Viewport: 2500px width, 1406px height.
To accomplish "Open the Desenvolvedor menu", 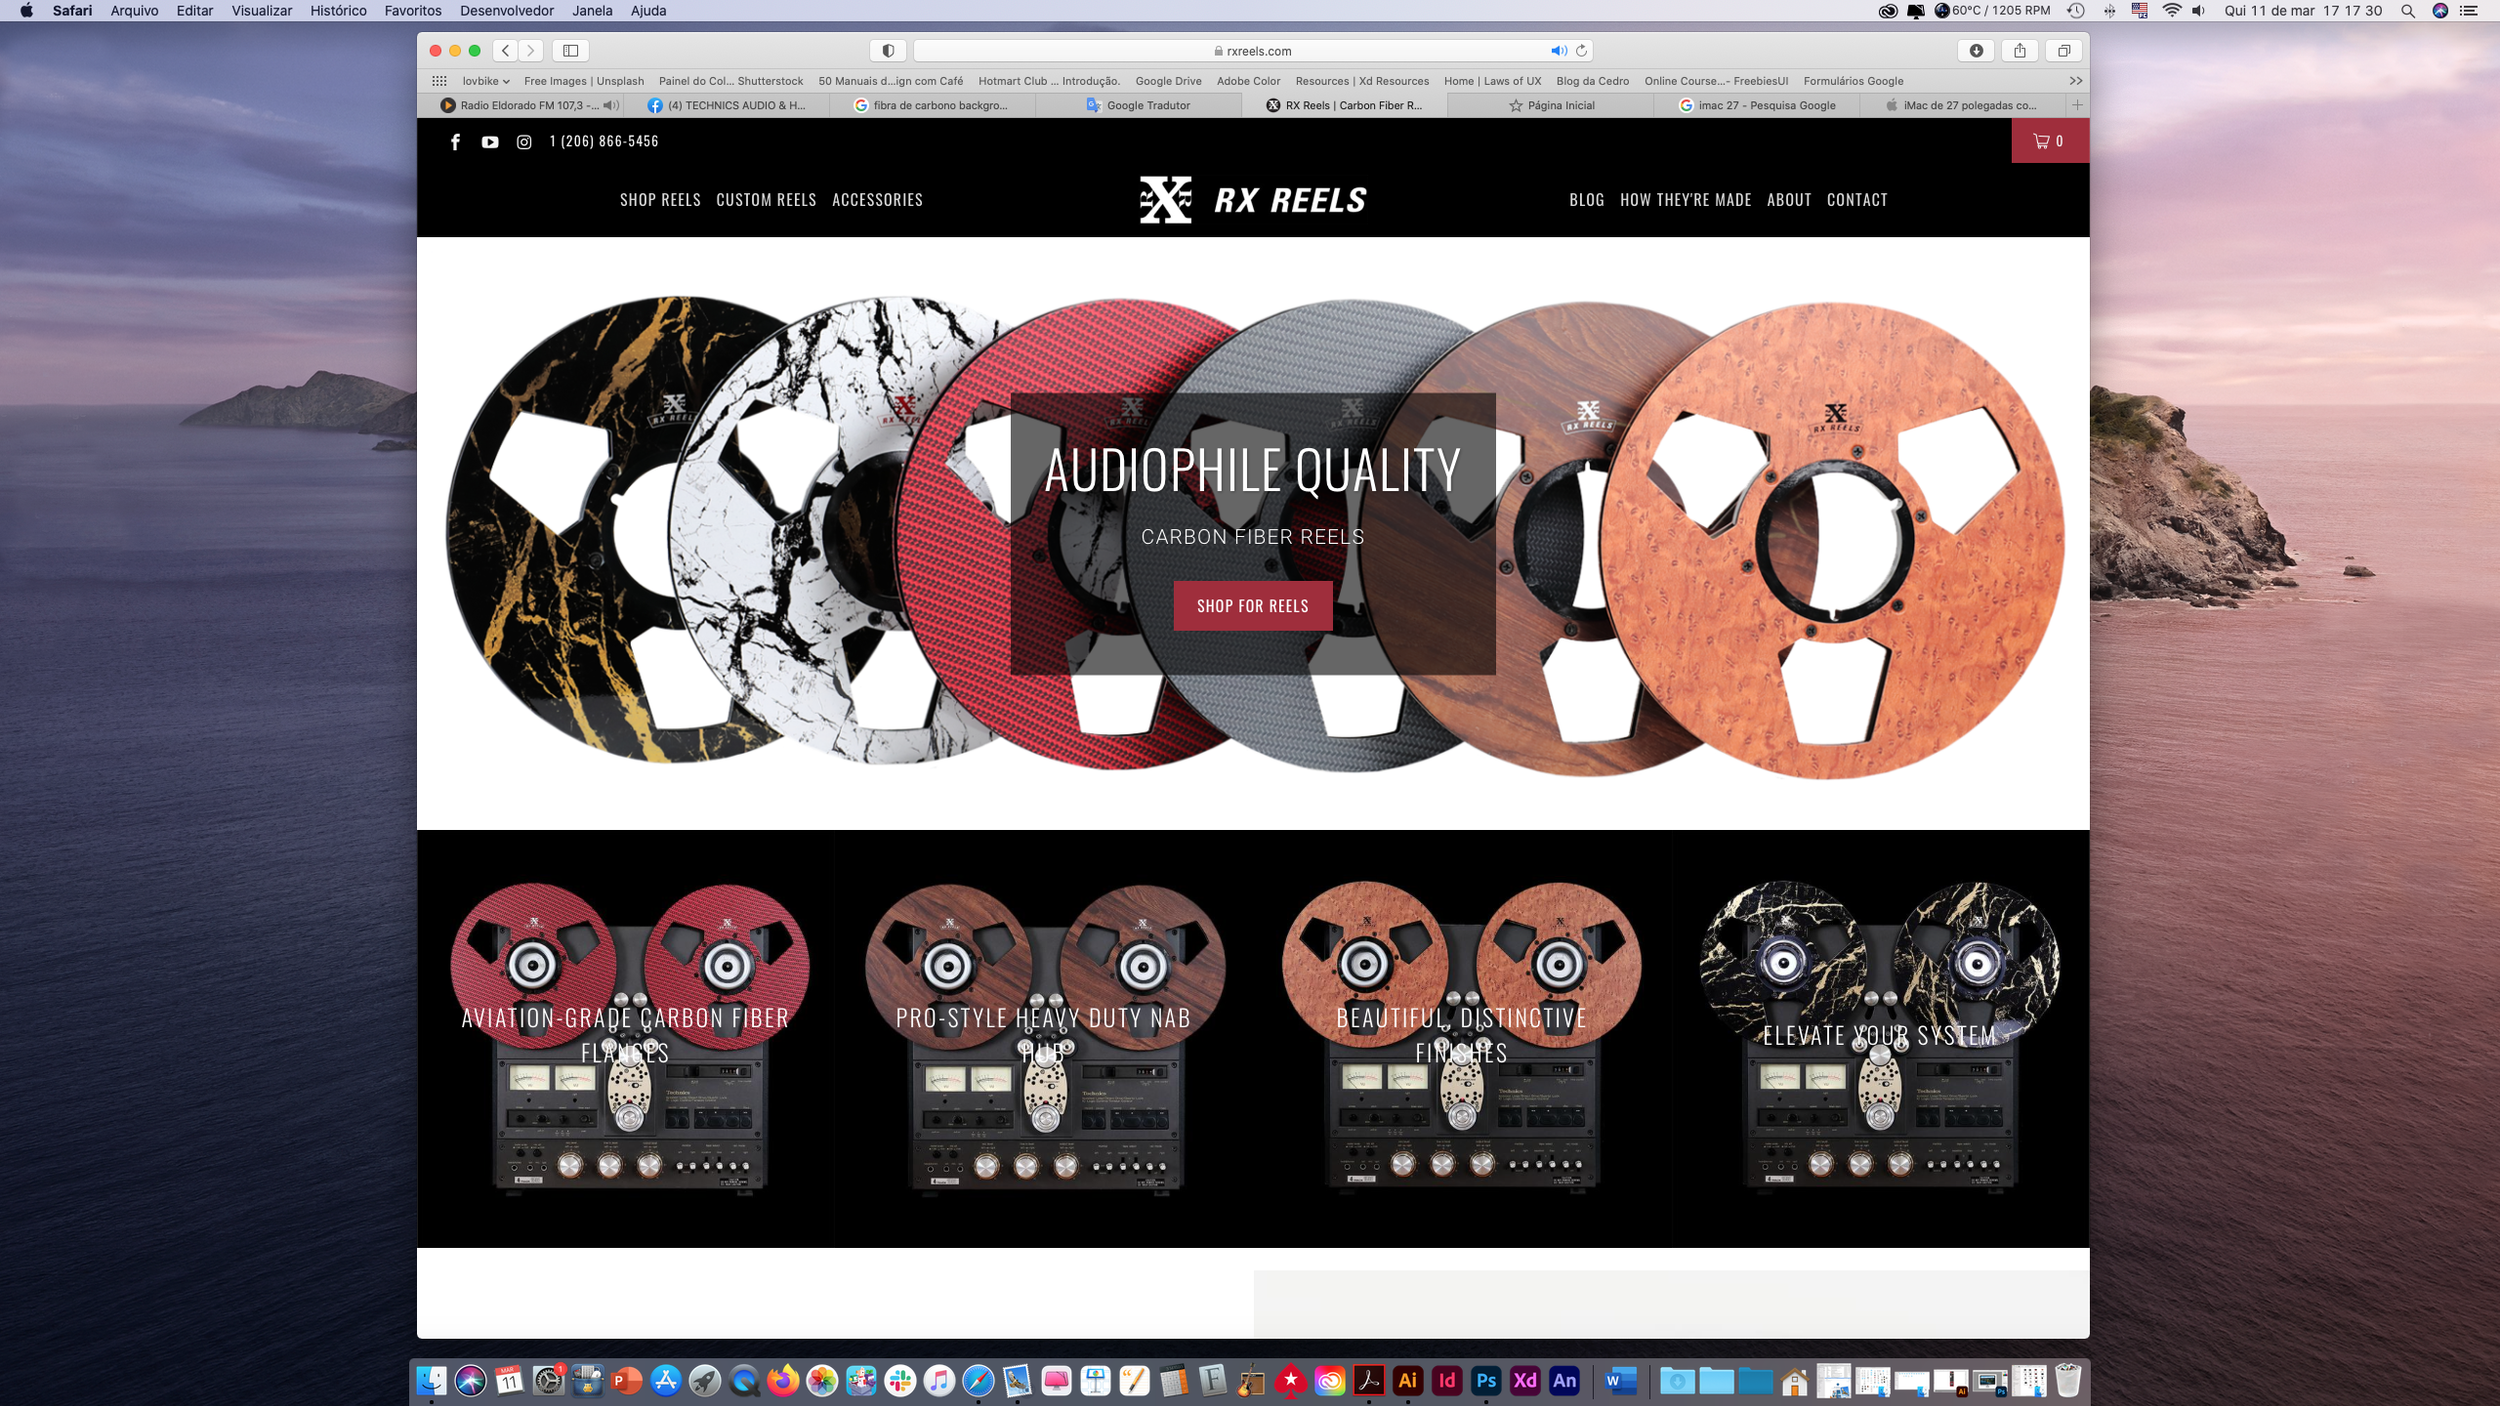I will click(506, 11).
